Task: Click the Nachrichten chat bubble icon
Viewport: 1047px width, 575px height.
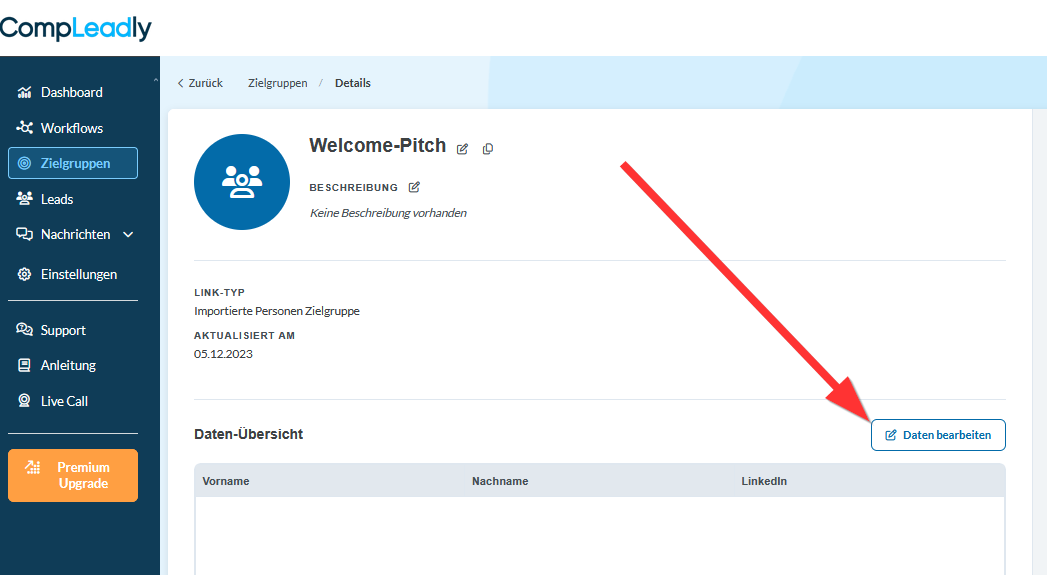Action: pyautogui.click(x=25, y=234)
